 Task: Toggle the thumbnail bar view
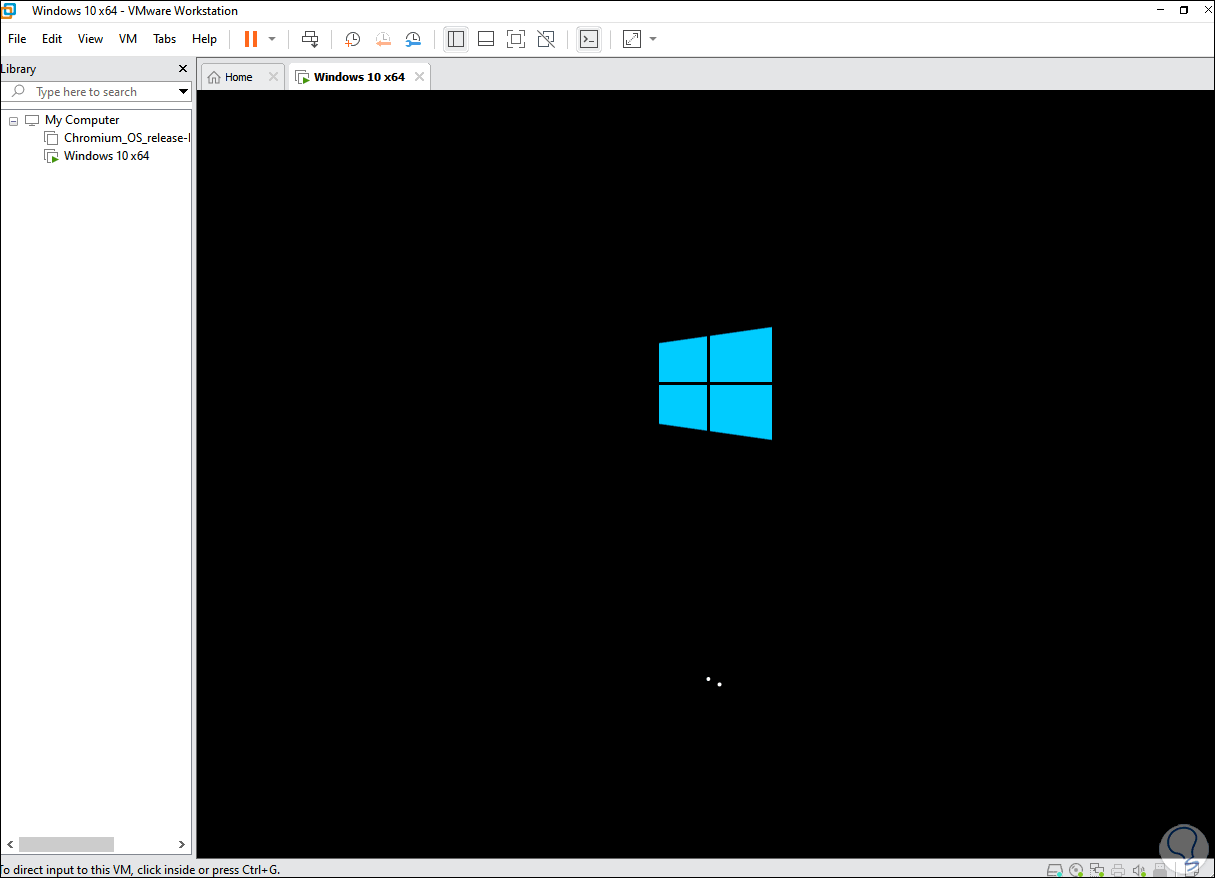(x=486, y=39)
